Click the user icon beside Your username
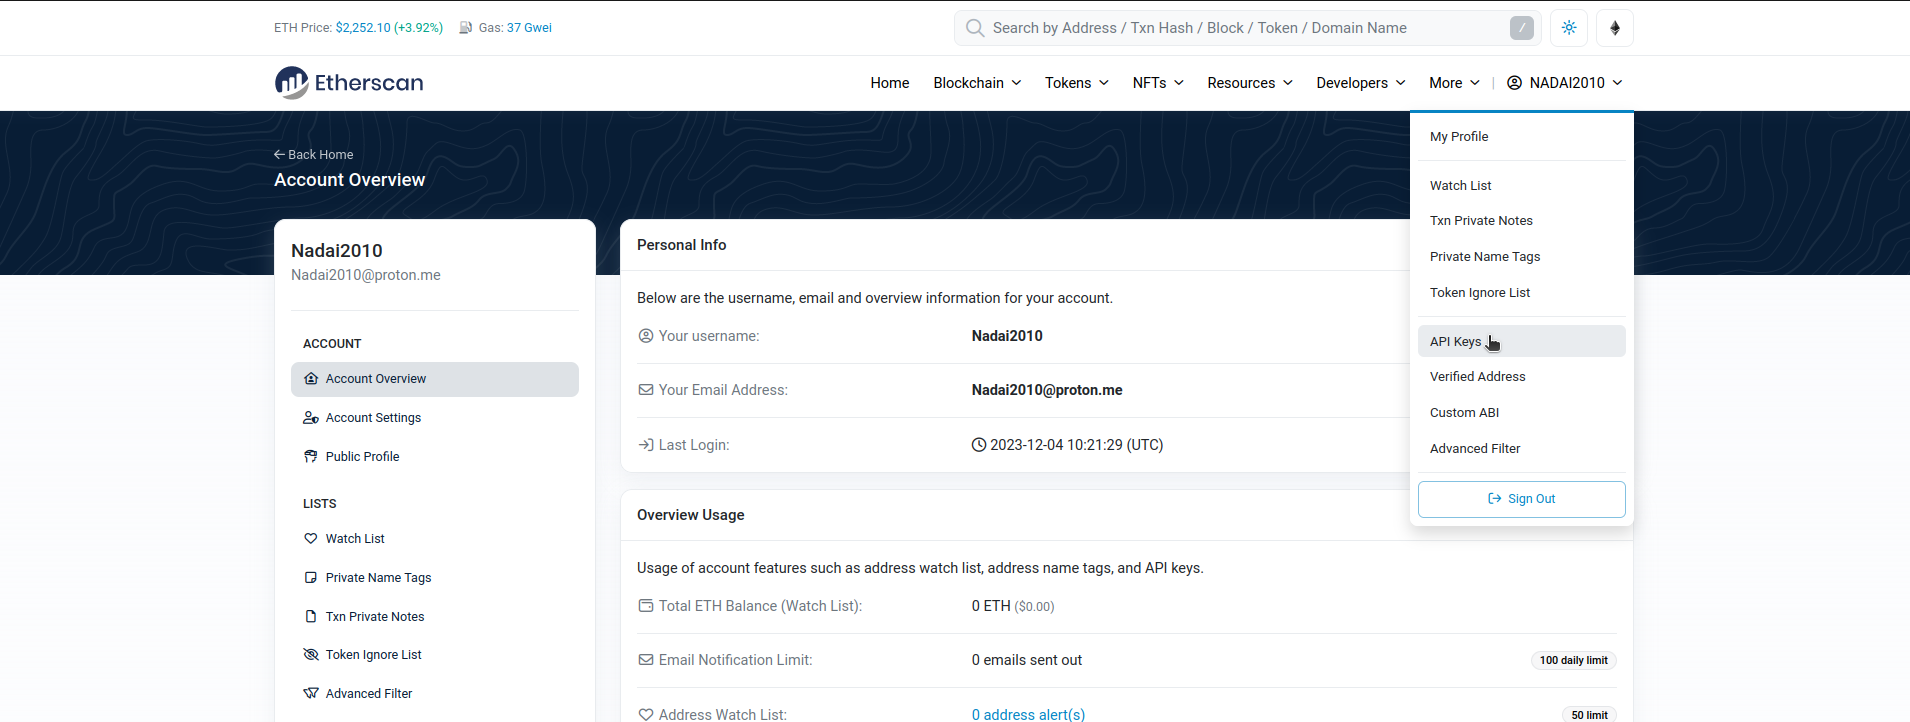 pyautogui.click(x=646, y=336)
